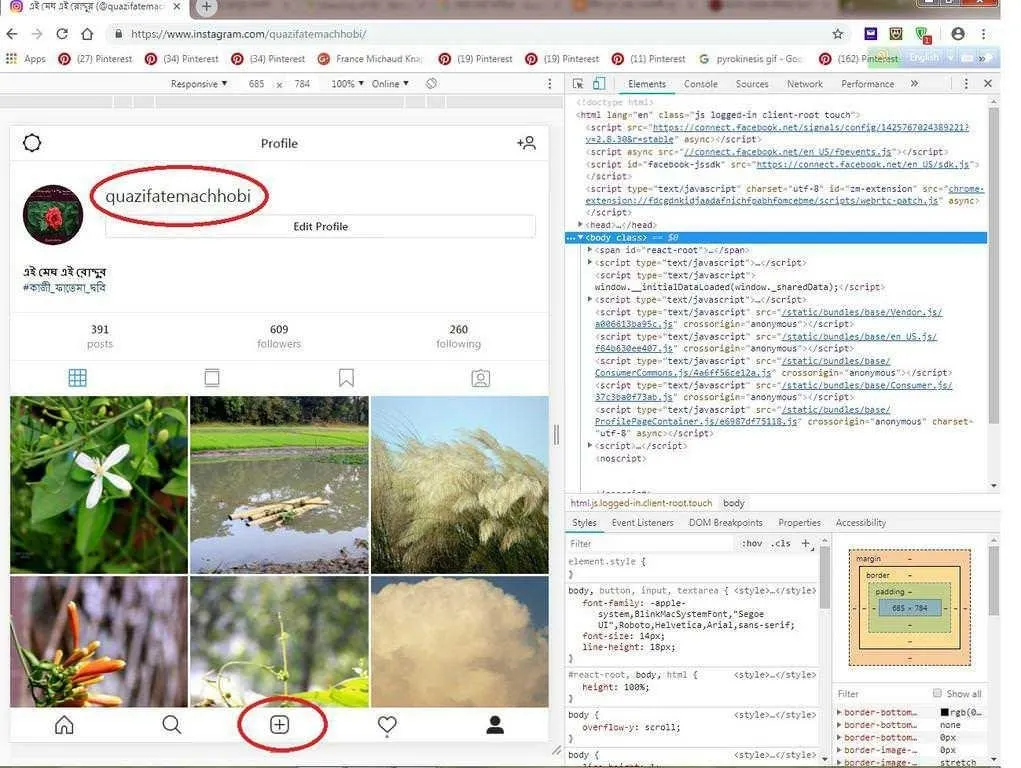
Task: Open the saved bookmark tab icon
Action: 346,378
